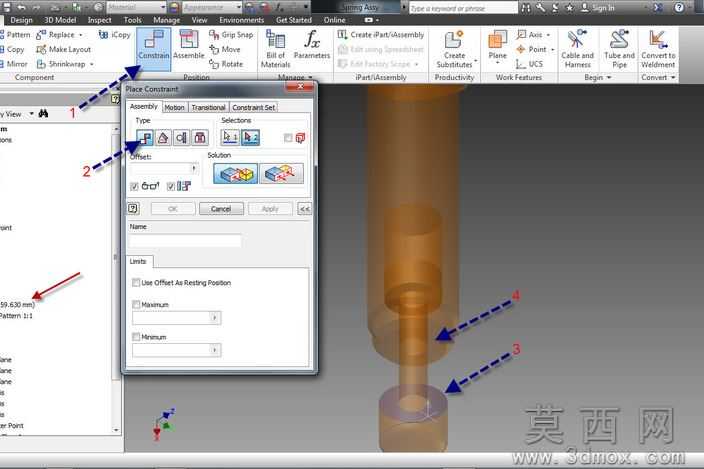This screenshot has height=469, width=704.
Task: Open Bill of Materials
Action: coord(275,49)
